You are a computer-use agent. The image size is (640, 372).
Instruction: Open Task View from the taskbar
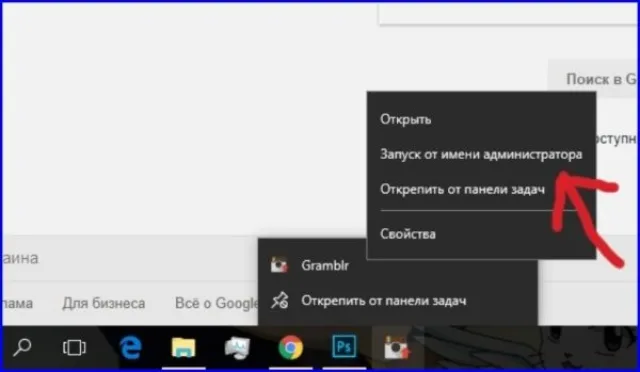point(74,348)
